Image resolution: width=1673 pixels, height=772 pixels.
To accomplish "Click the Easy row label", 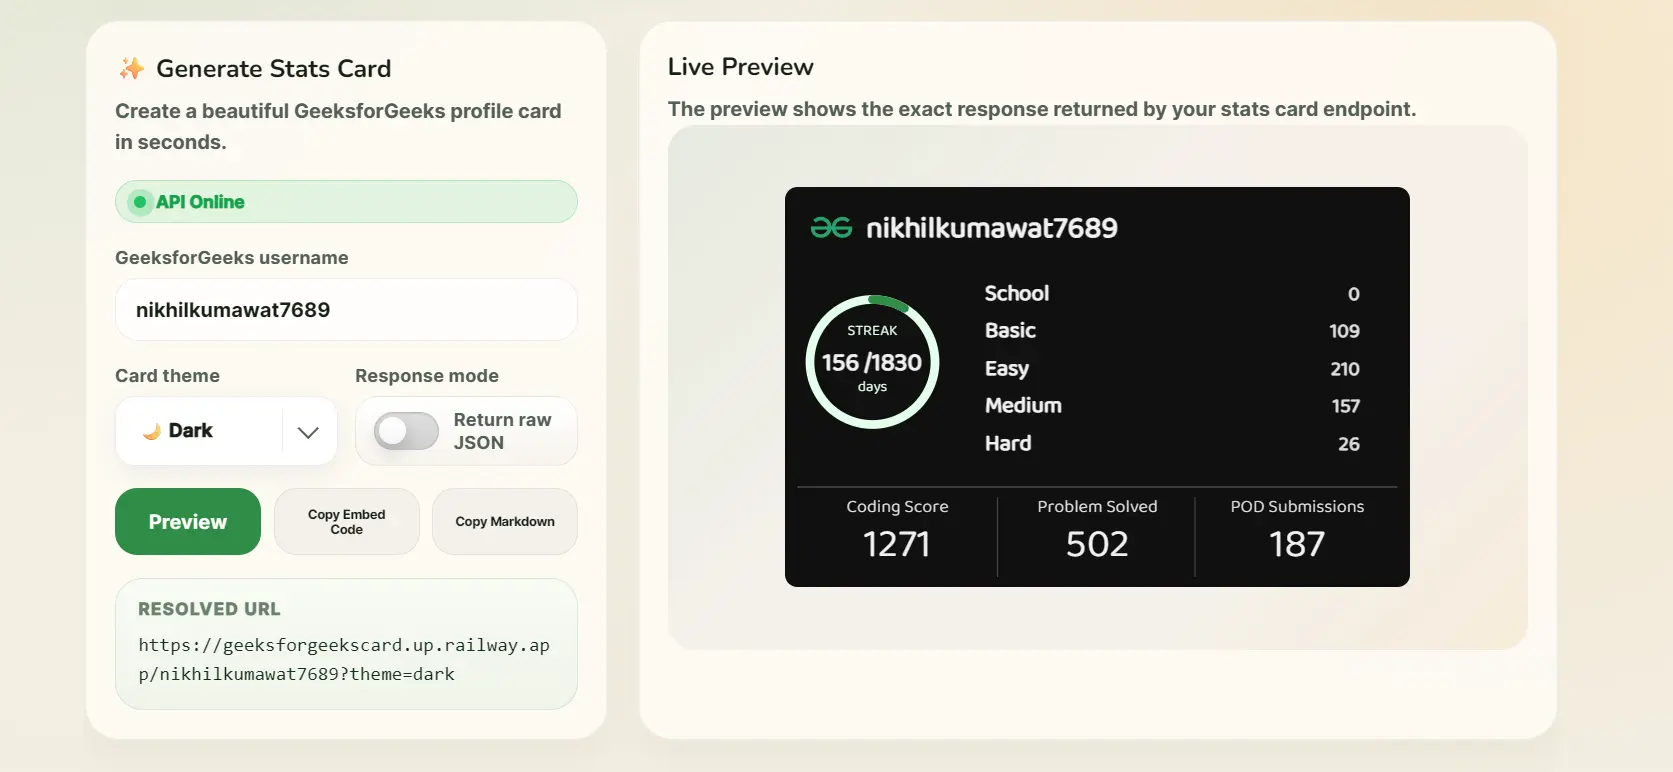I will point(1007,368).
